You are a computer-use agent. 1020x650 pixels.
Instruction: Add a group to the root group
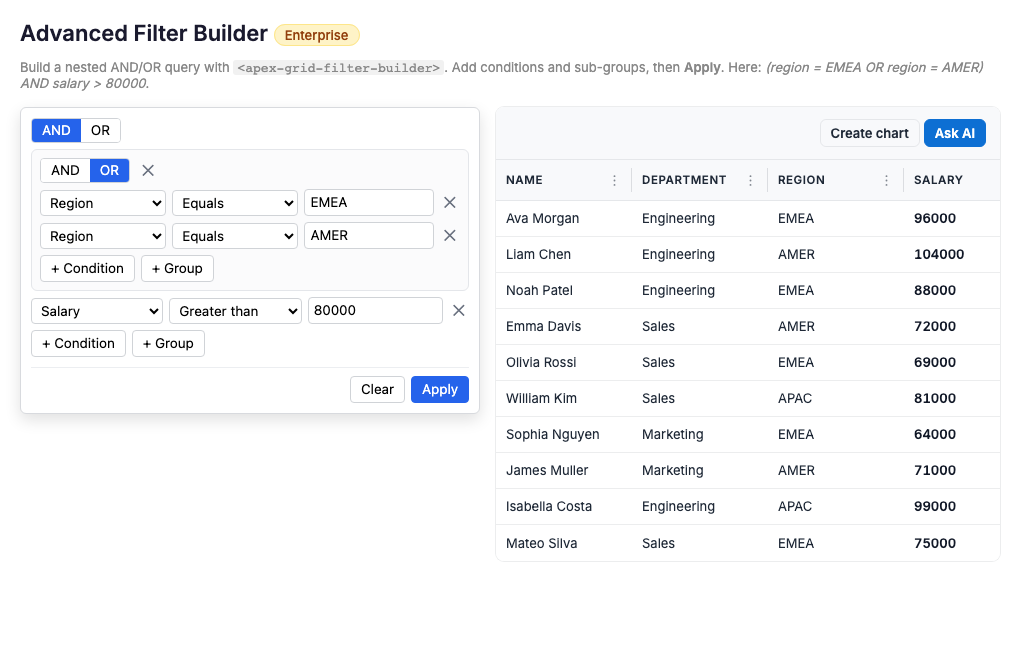168,344
